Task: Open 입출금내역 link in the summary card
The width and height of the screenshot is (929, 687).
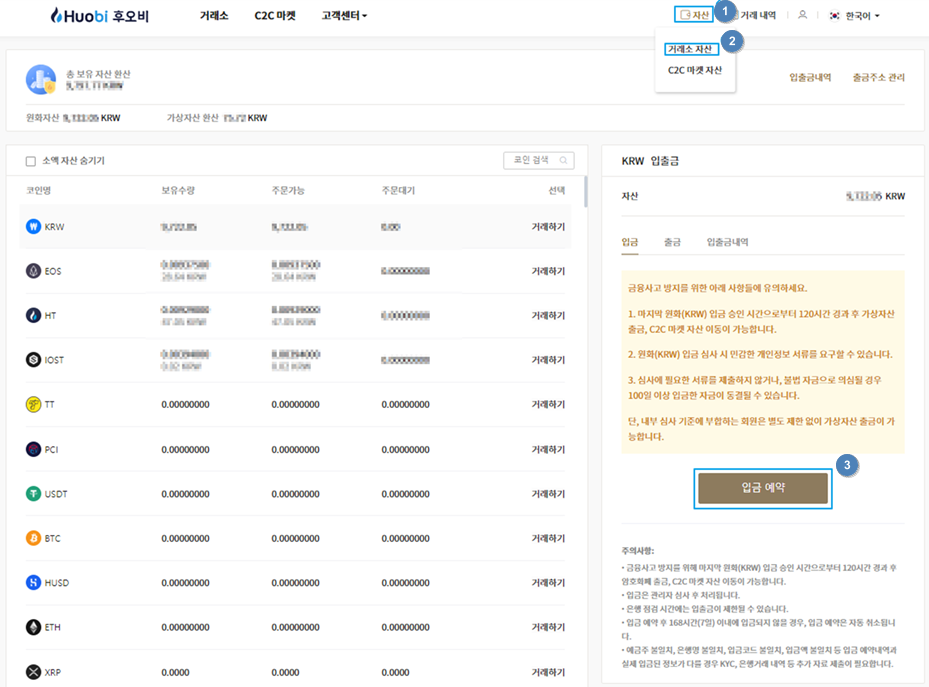Action: pos(810,78)
